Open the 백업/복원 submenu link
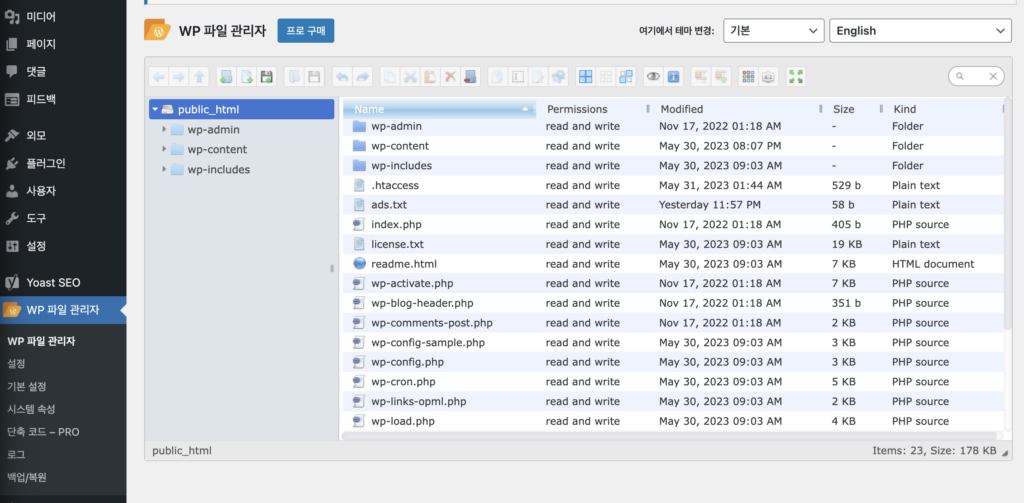1024x503 pixels. pos(27,477)
